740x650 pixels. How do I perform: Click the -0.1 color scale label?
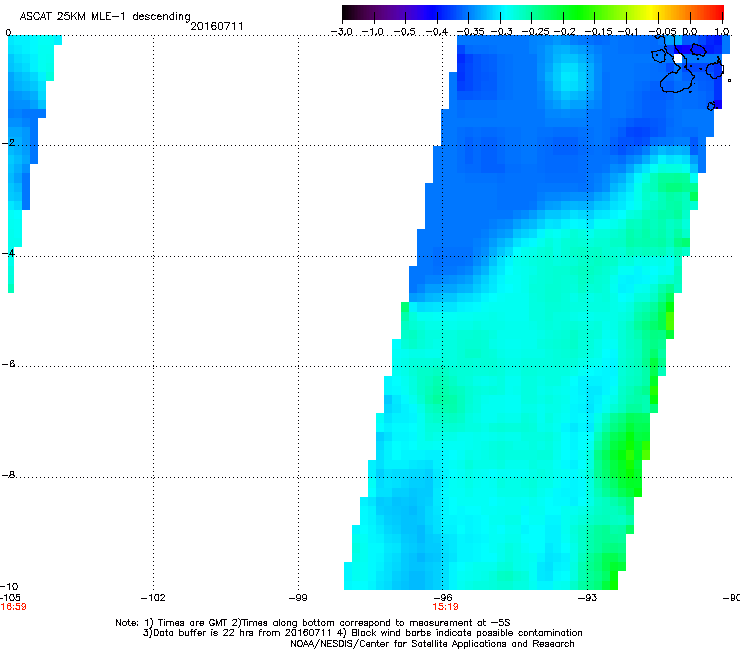[628, 32]
